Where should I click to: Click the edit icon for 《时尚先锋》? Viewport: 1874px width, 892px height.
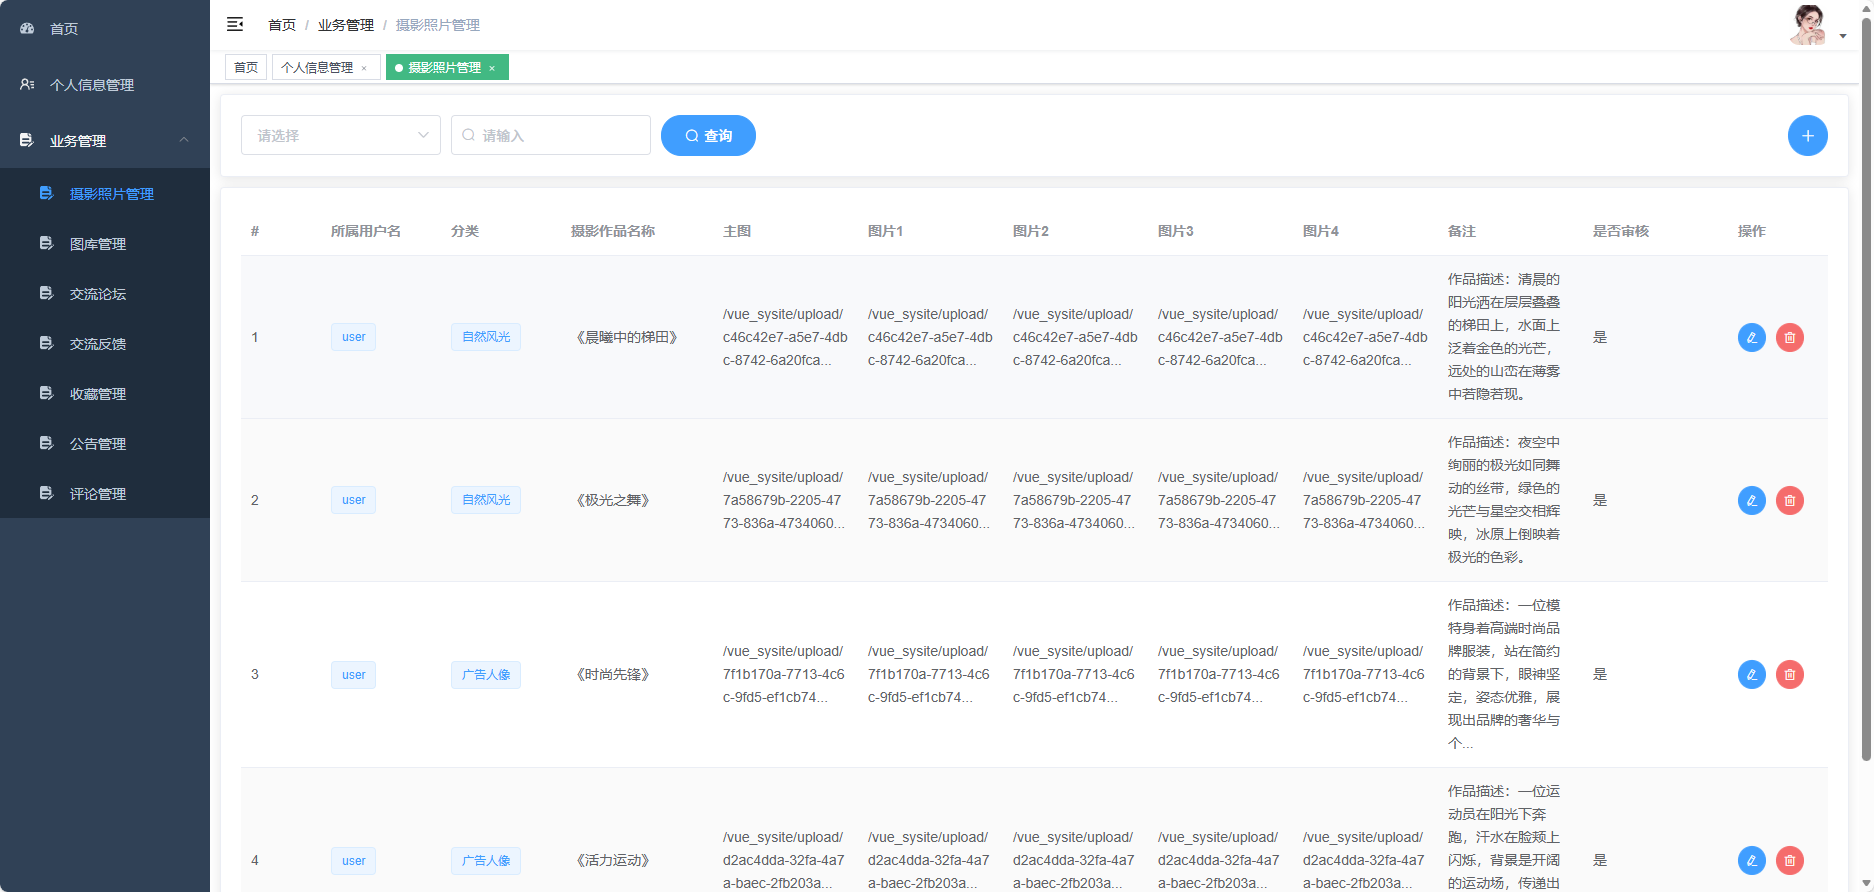tap(1751, 675)
